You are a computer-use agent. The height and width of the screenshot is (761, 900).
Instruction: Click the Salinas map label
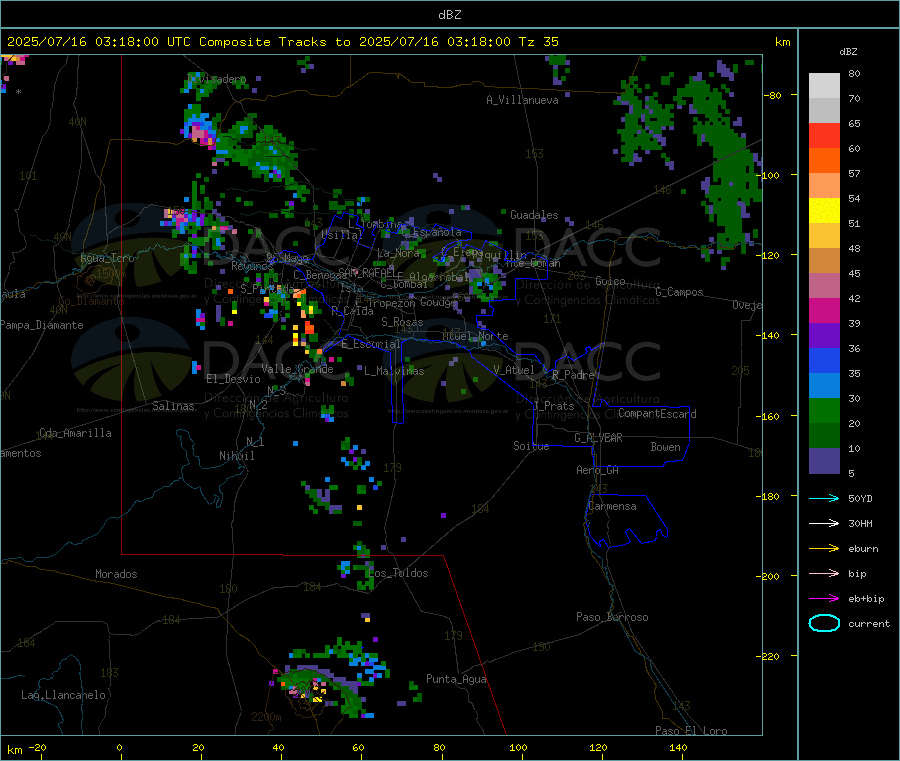(173, 406)
